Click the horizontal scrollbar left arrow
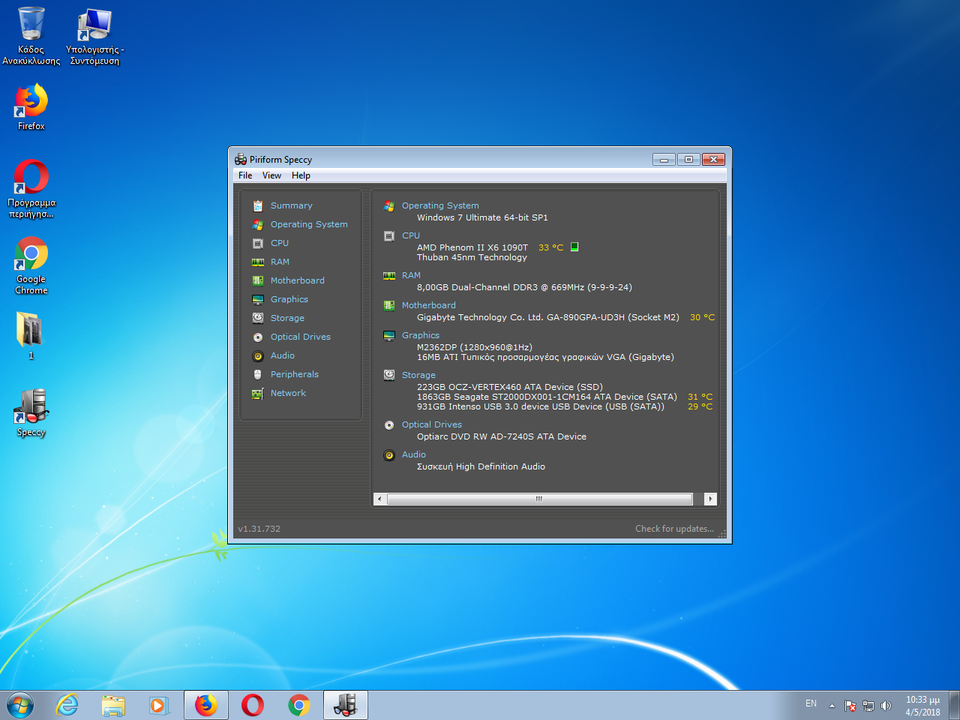 (380, 499)
